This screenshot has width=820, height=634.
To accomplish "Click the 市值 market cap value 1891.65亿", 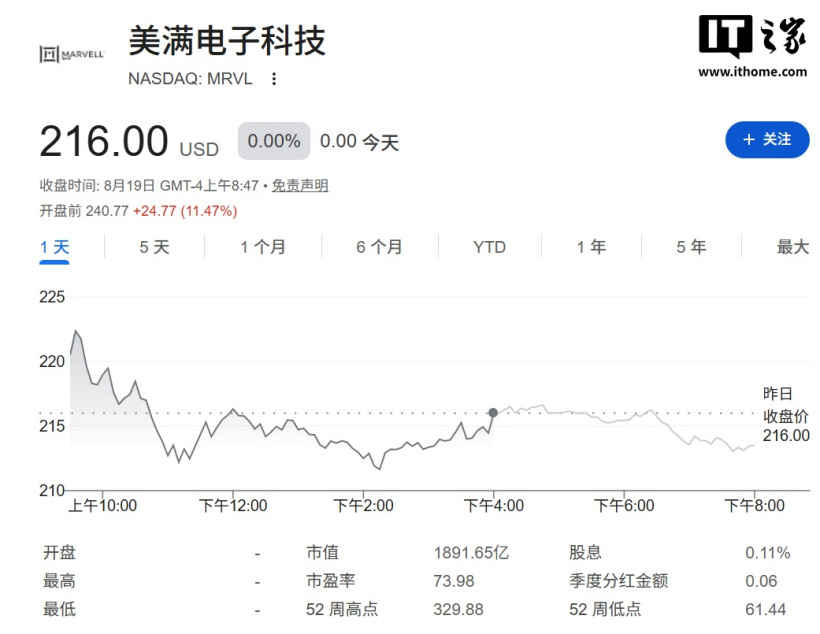I will pos(471,553).
